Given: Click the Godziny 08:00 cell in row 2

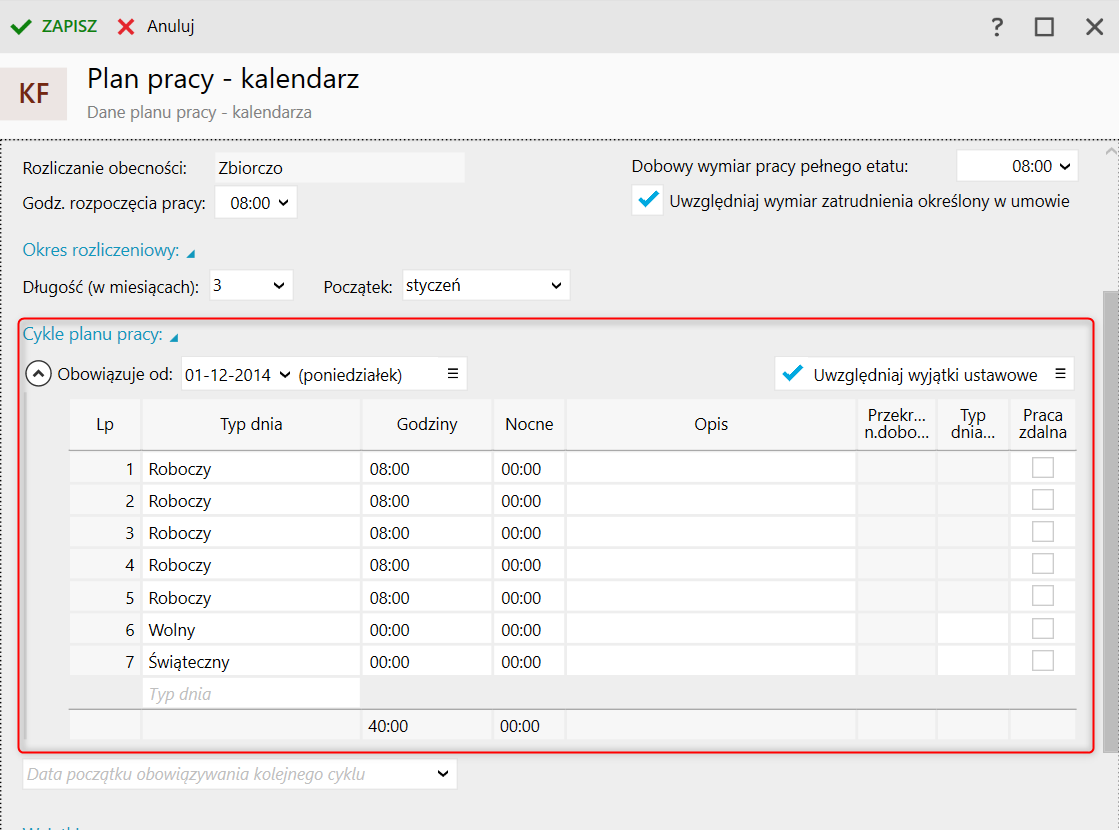Looking at the screenshot, I should coord(427,501).
